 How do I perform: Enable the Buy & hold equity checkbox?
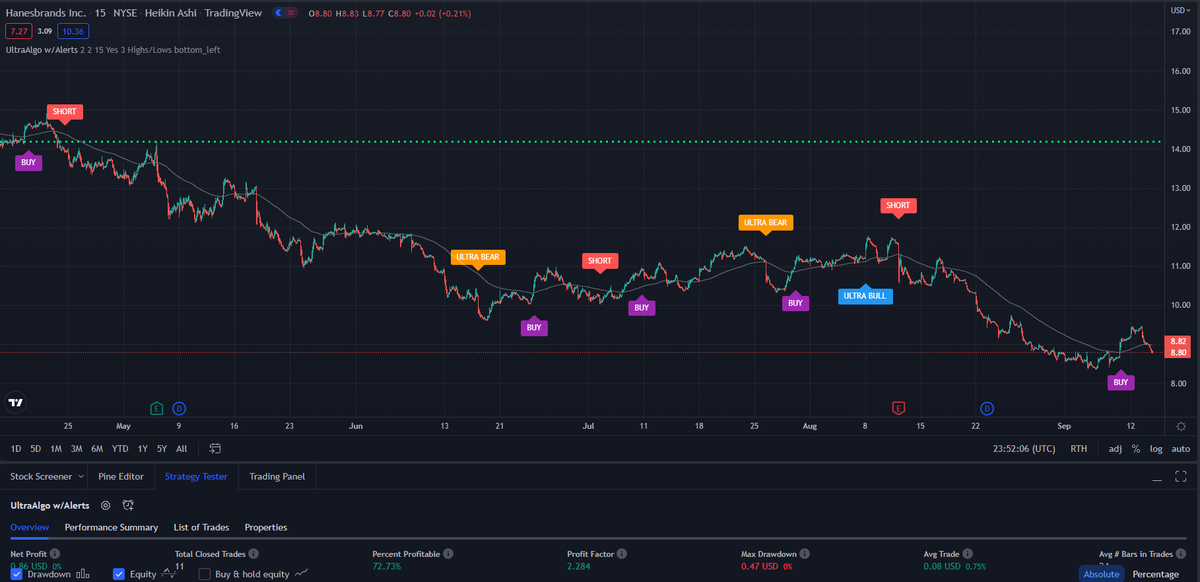click(x=205, y=574)
